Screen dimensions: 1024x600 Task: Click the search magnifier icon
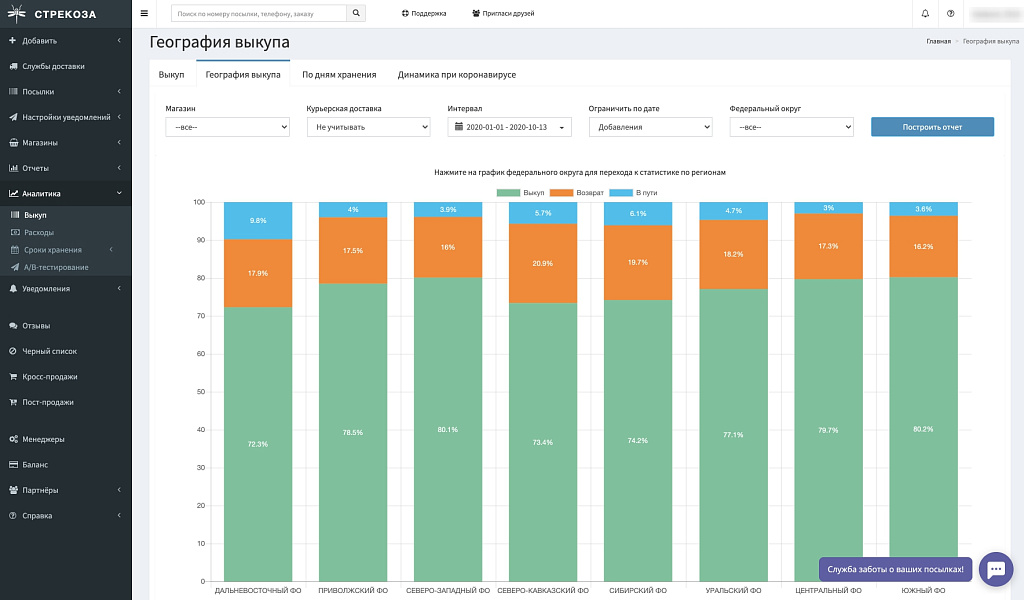pyautogui.click(x=358, y=14)
